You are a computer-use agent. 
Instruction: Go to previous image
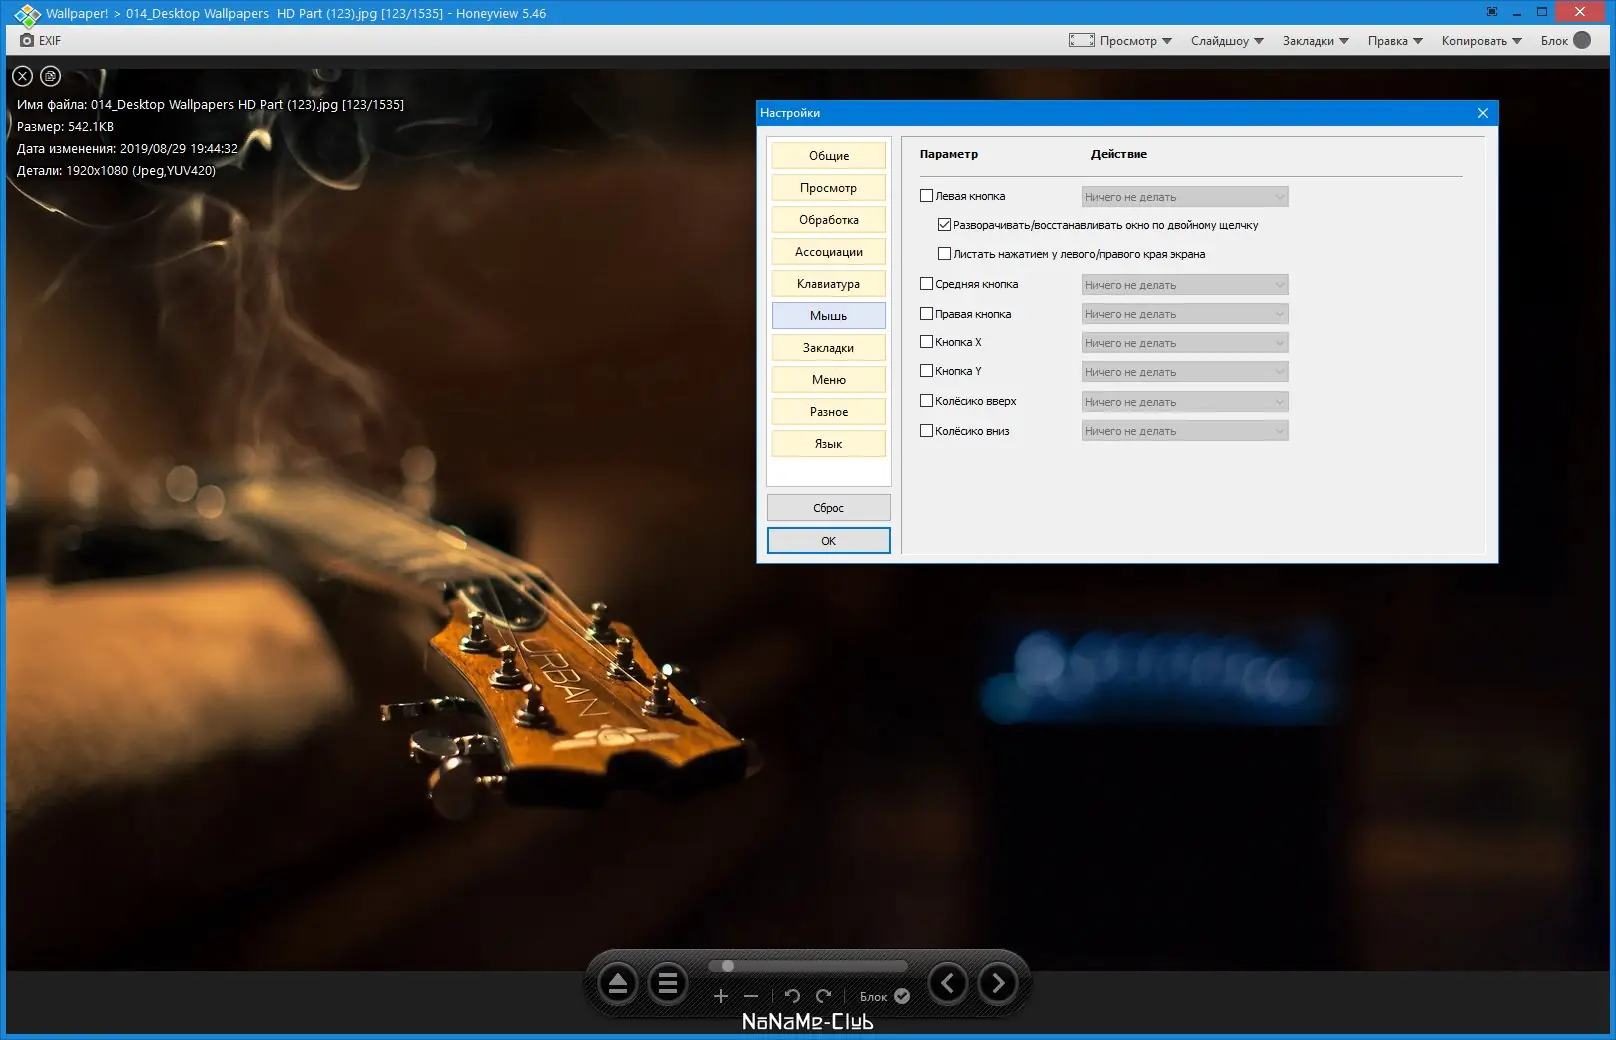click(x=948, y=984)
